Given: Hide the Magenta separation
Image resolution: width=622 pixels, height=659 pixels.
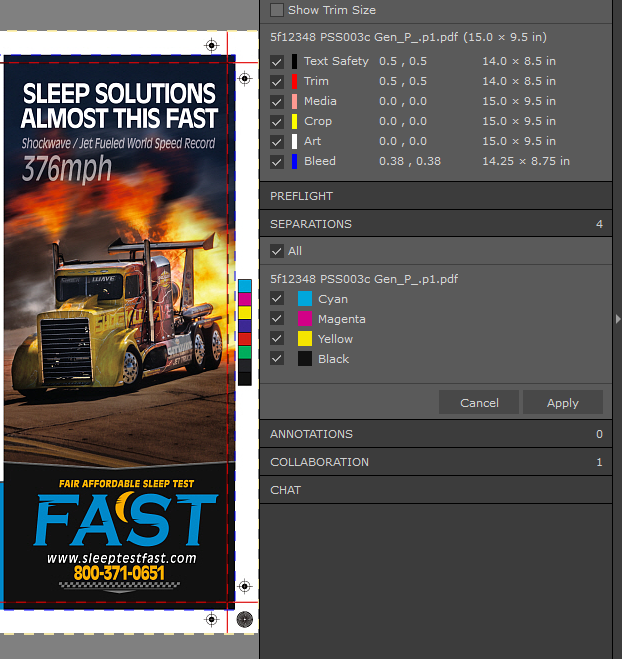Looking at the screenshot, I should (277, 319).
